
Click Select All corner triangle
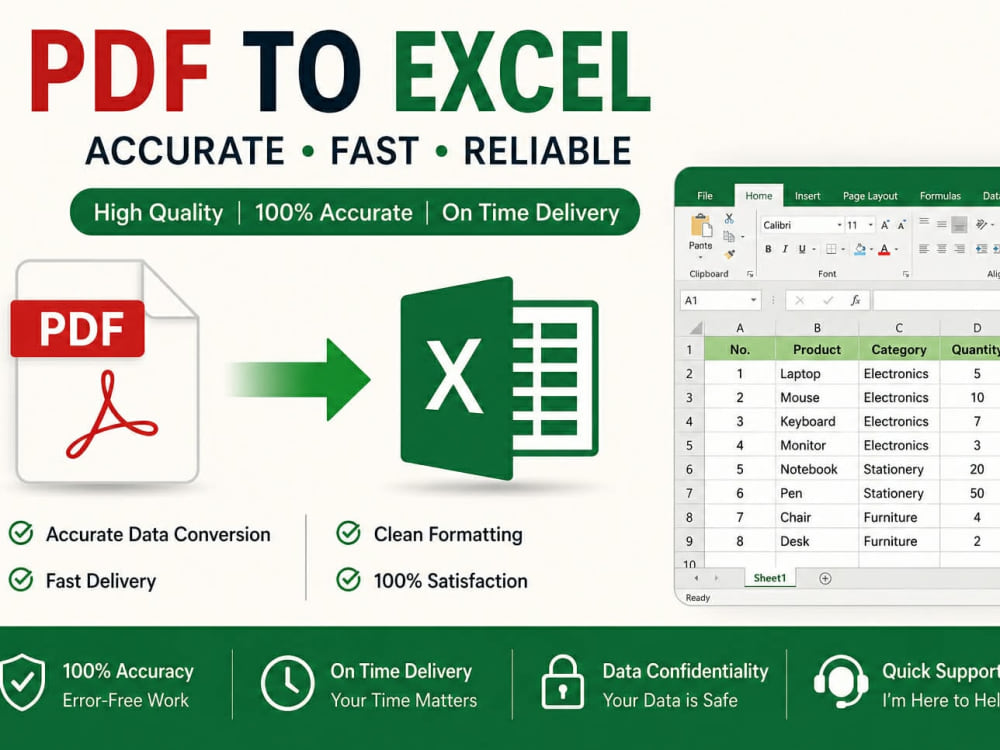(x=695, y=328)
